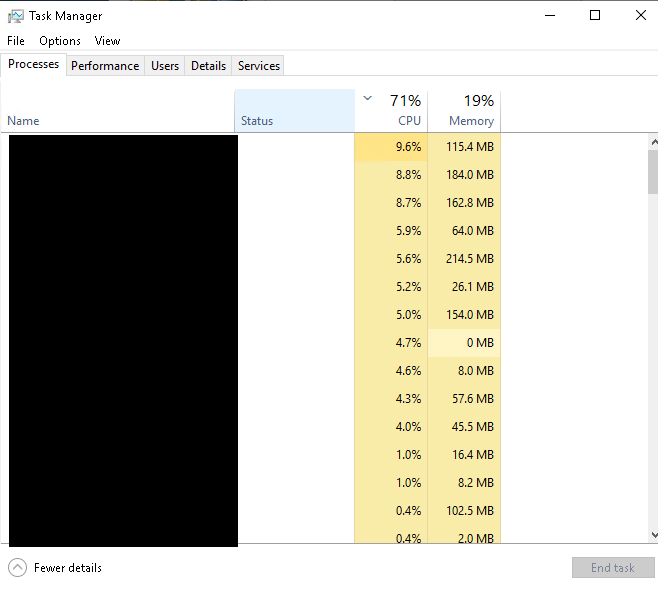Select the 162.8 MB memory cell
The image size is (658, 589).
[464, 203]
